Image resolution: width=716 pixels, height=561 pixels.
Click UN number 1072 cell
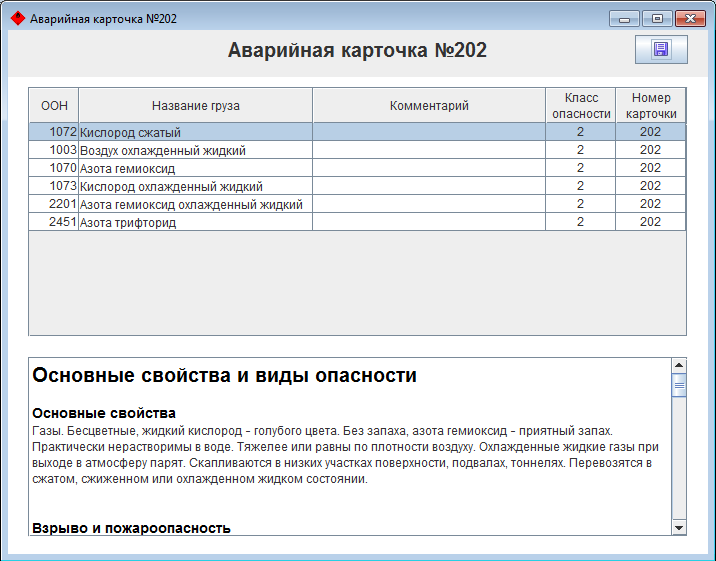(54, 132)
